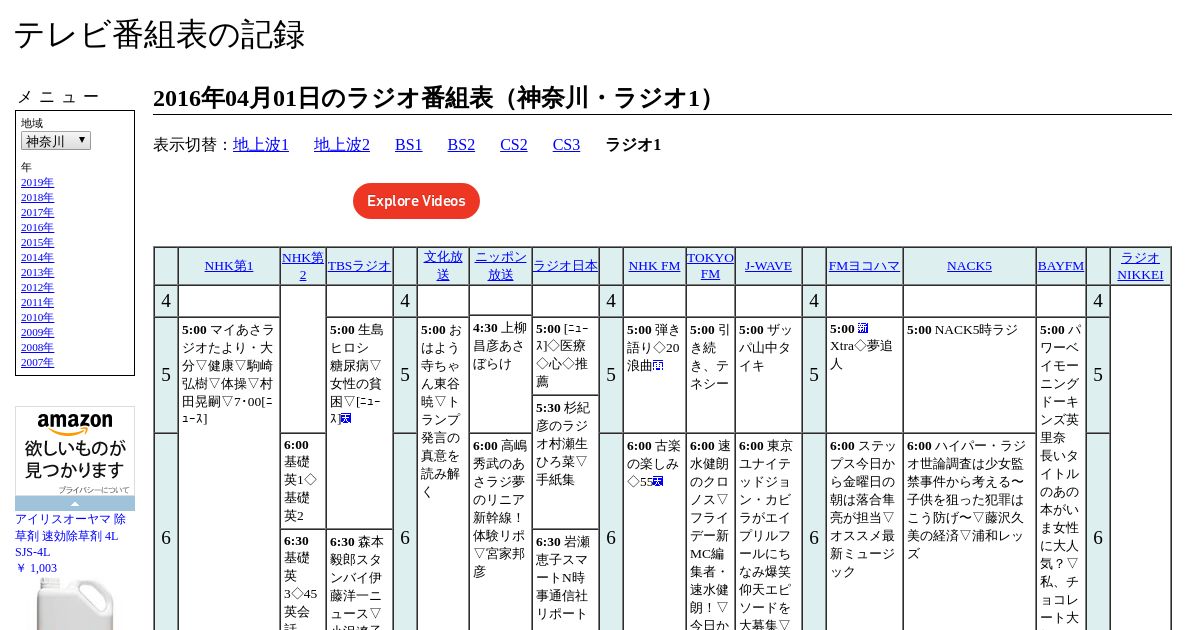The width and height of the screenshot is (1200, 630).
Task: Click the テレビ番組表の記録 site title
Action: click(159, 35)
